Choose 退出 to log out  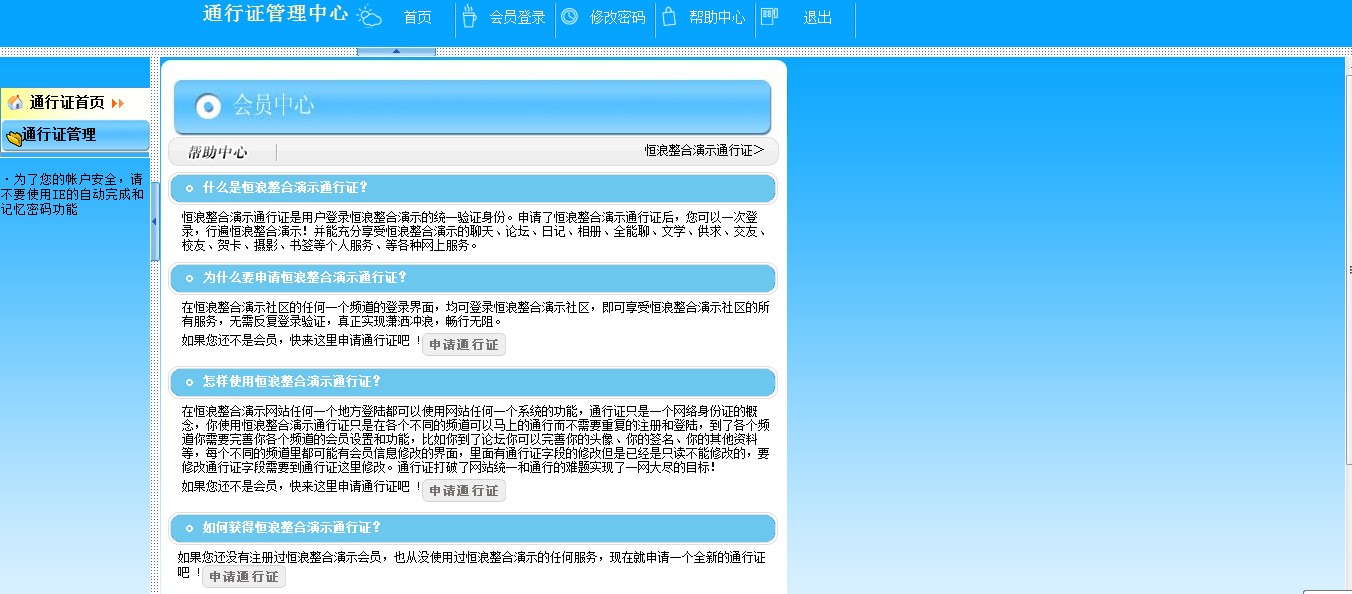[817, 17]
